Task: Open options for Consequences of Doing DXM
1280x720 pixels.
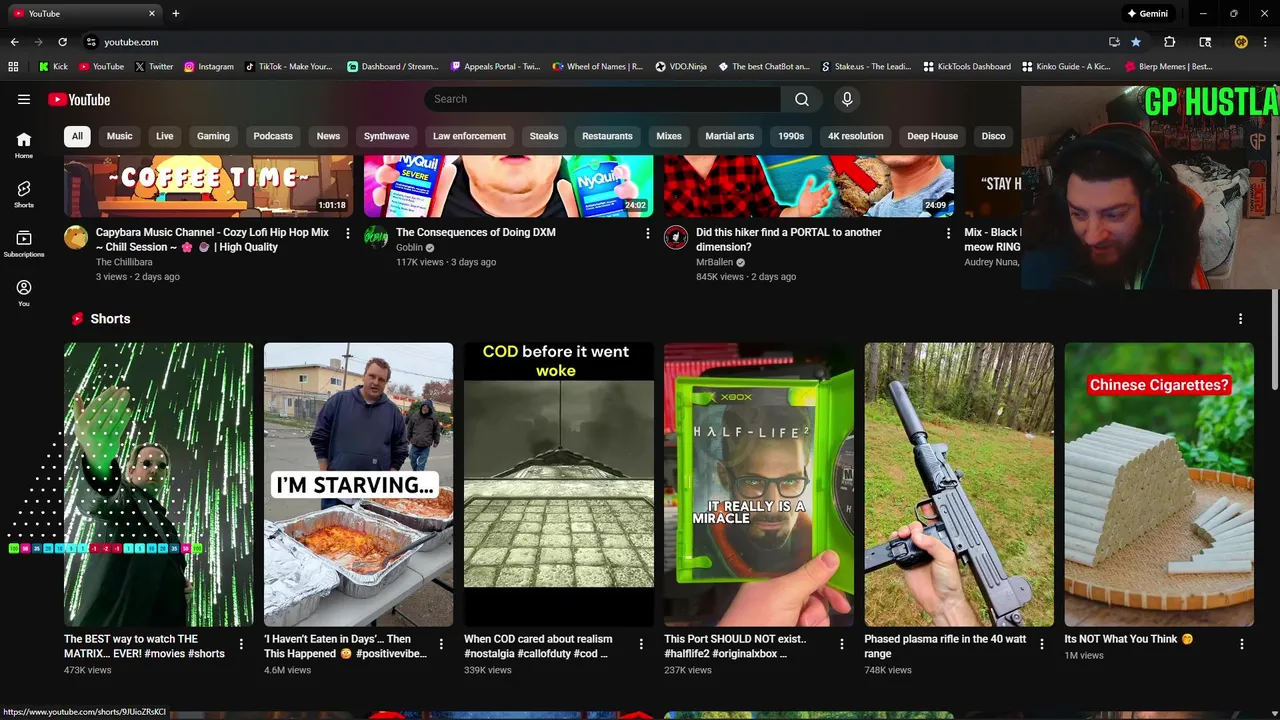Action: [648, 233]
